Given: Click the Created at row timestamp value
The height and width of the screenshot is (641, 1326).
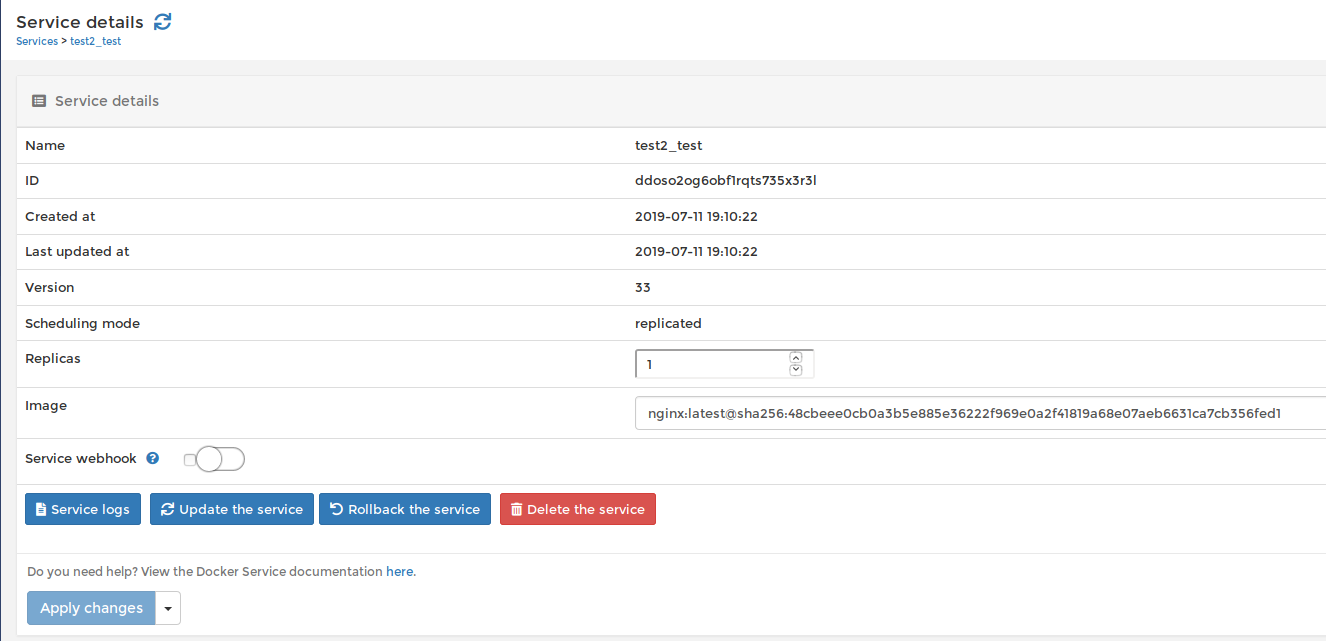Looking at the screenshot, I should pyautogui.click(x=696, y=217).
